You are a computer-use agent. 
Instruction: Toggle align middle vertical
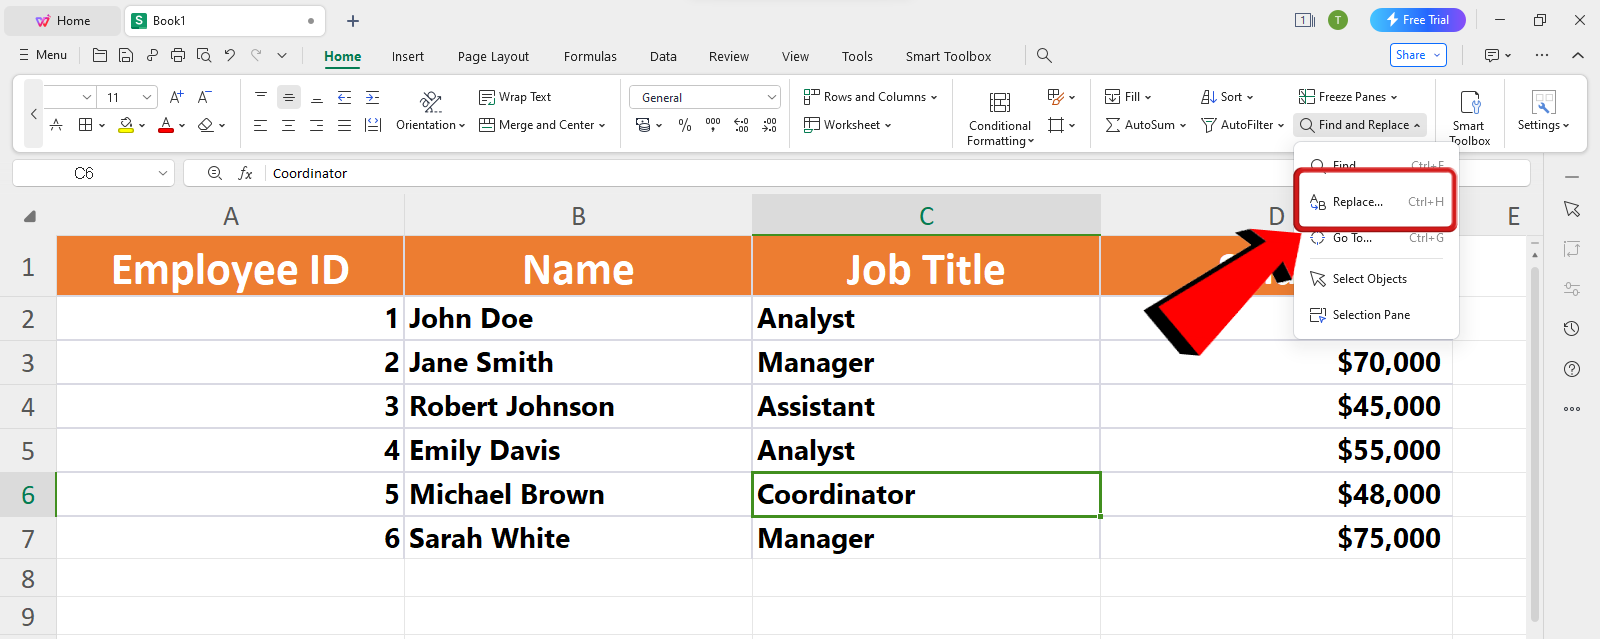coord(289,97)
